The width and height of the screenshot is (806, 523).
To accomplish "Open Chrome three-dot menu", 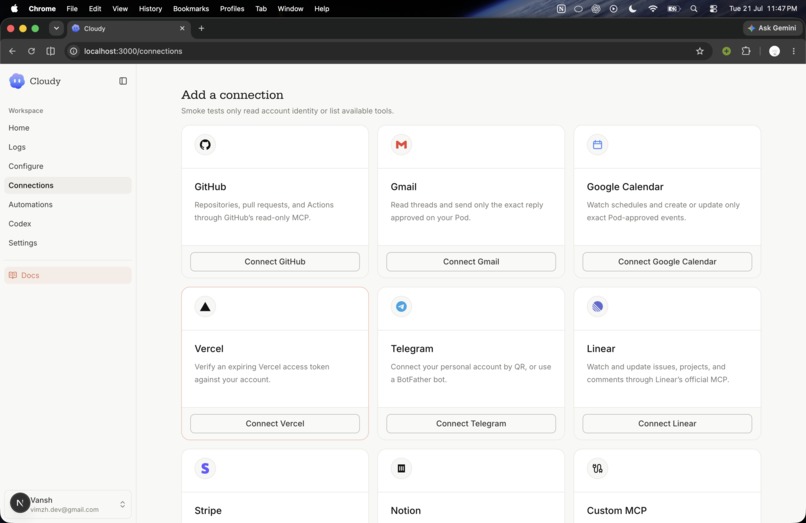I will point(794,51).
